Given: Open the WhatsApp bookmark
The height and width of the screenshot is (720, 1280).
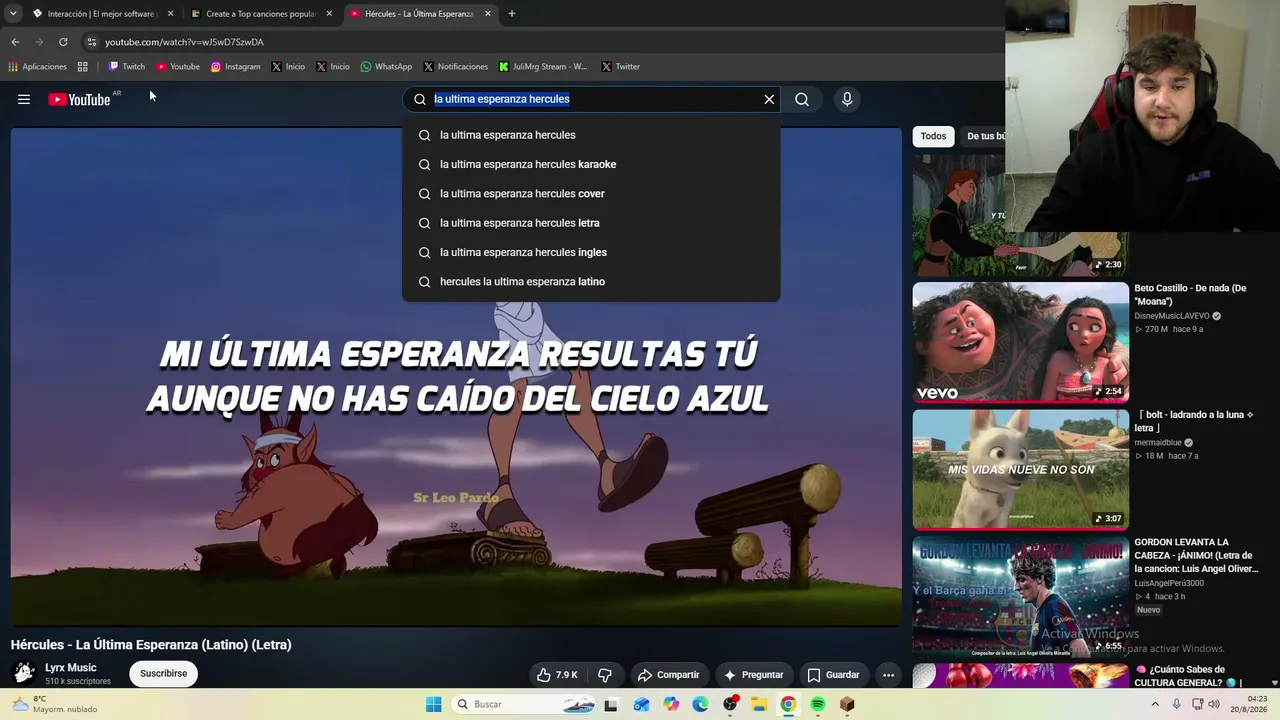Looking at the screenshot, I should [x=386, y=67].
